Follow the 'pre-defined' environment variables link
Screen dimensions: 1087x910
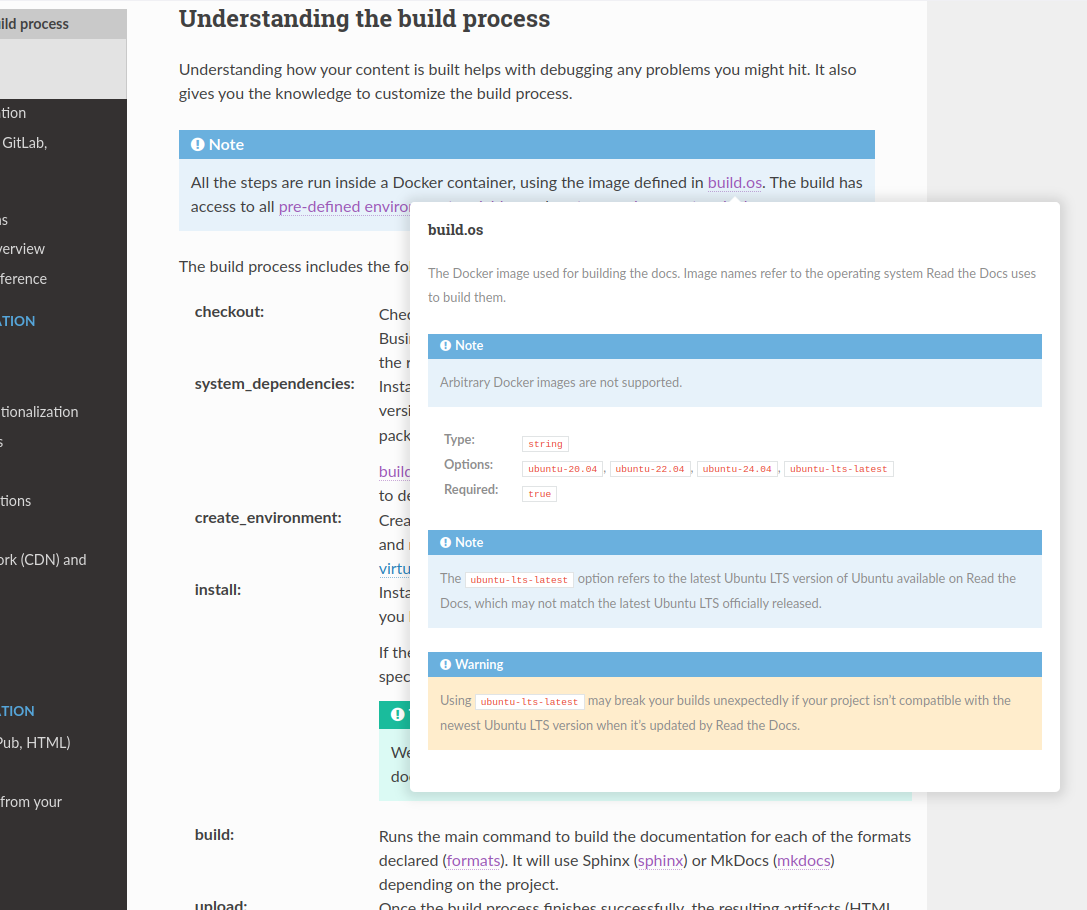344,207
